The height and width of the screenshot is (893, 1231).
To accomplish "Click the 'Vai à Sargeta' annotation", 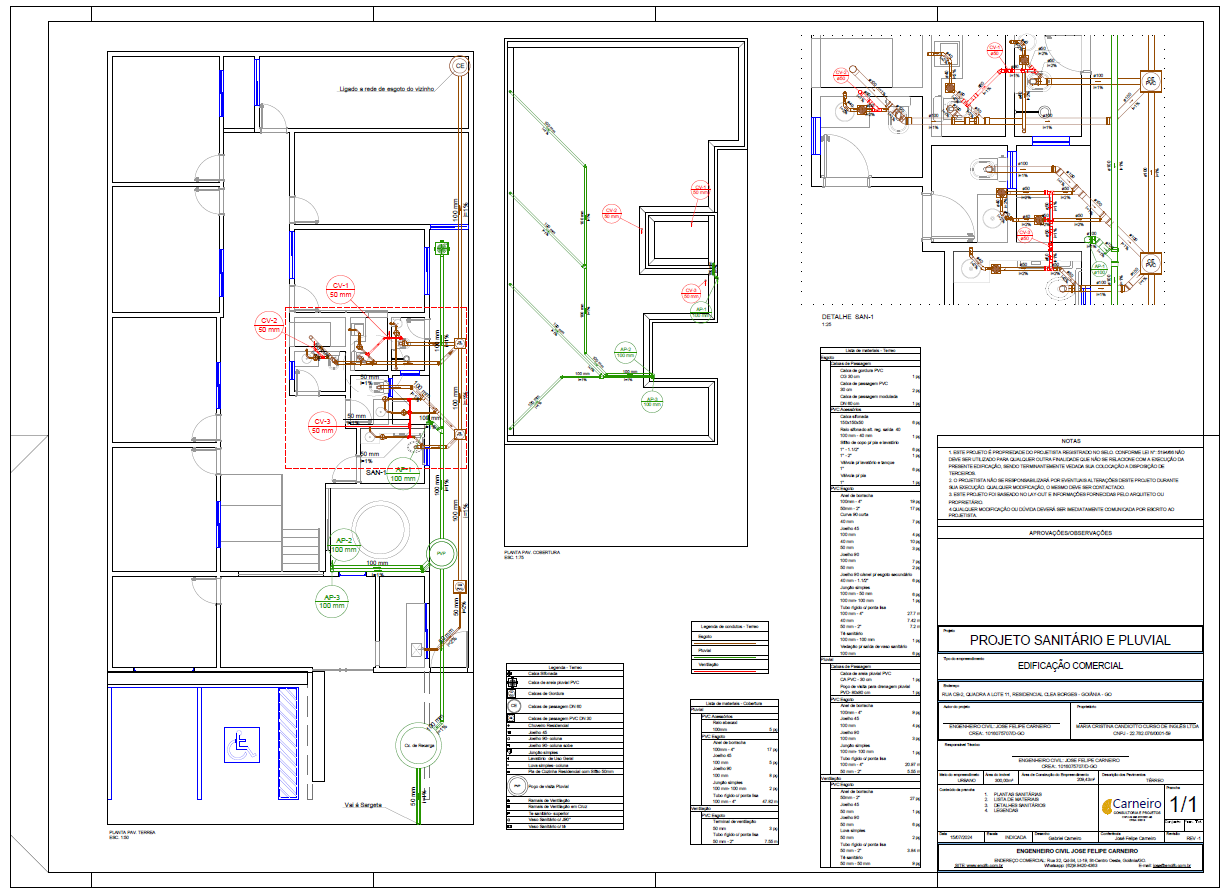I will [365, 804].
